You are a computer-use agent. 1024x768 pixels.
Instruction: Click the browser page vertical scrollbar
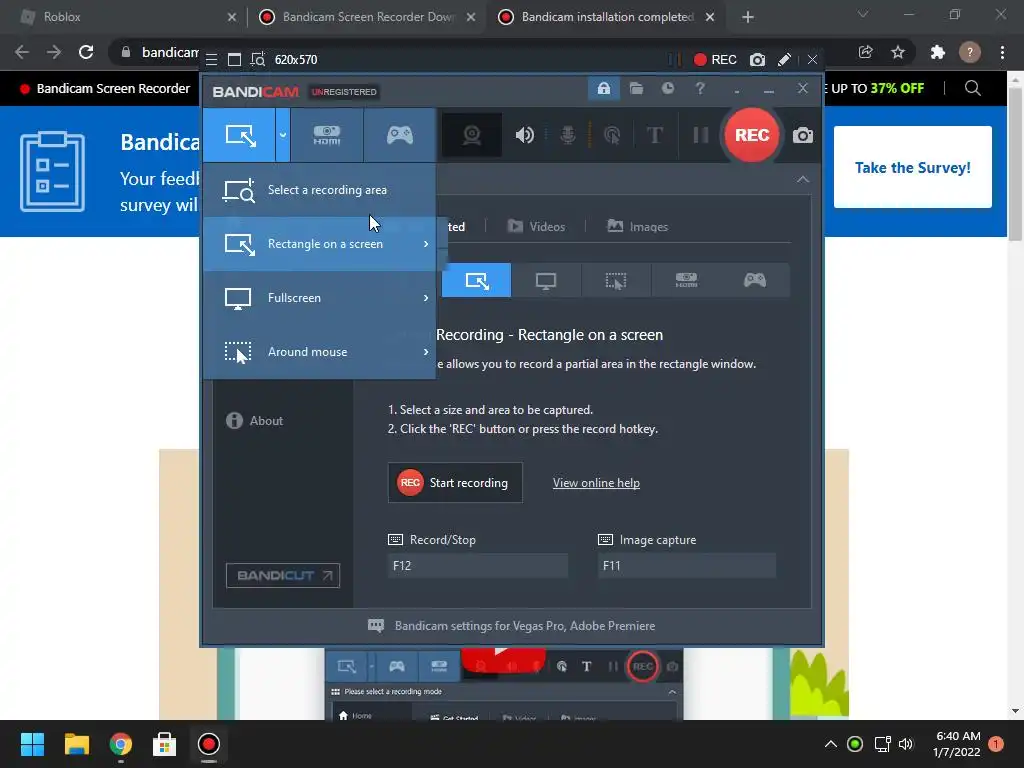pos(1015,163)
